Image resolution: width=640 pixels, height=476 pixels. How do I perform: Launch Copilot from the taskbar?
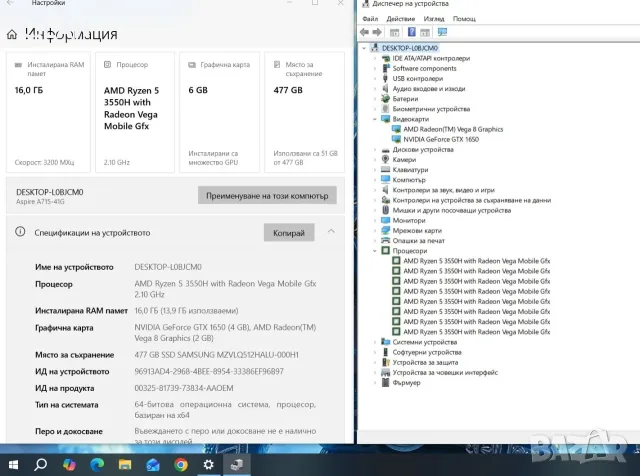click(x=69, y=465)
